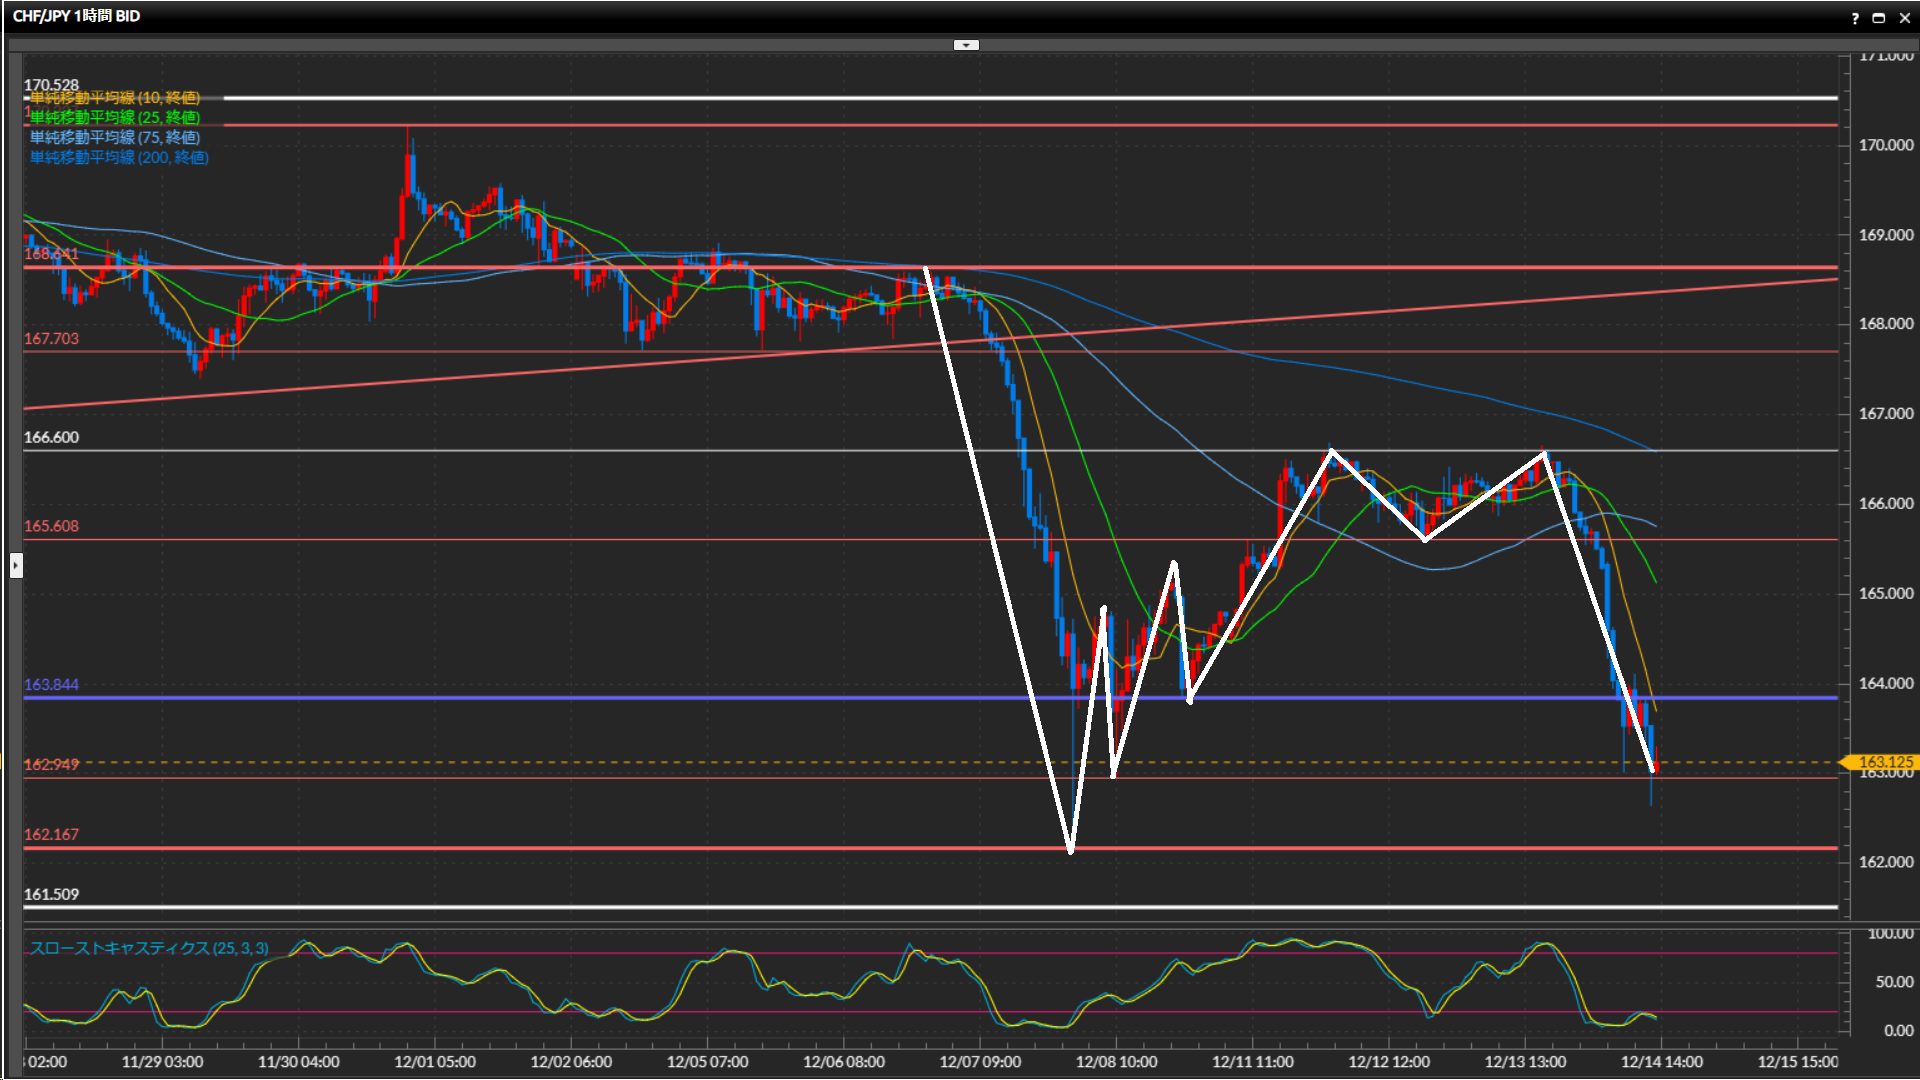Image resolution: width=1920 pixels, height=1080 pixels.
Task: Expand the top toolbar dropdown arrow
Action: click(x=966, y=45)
